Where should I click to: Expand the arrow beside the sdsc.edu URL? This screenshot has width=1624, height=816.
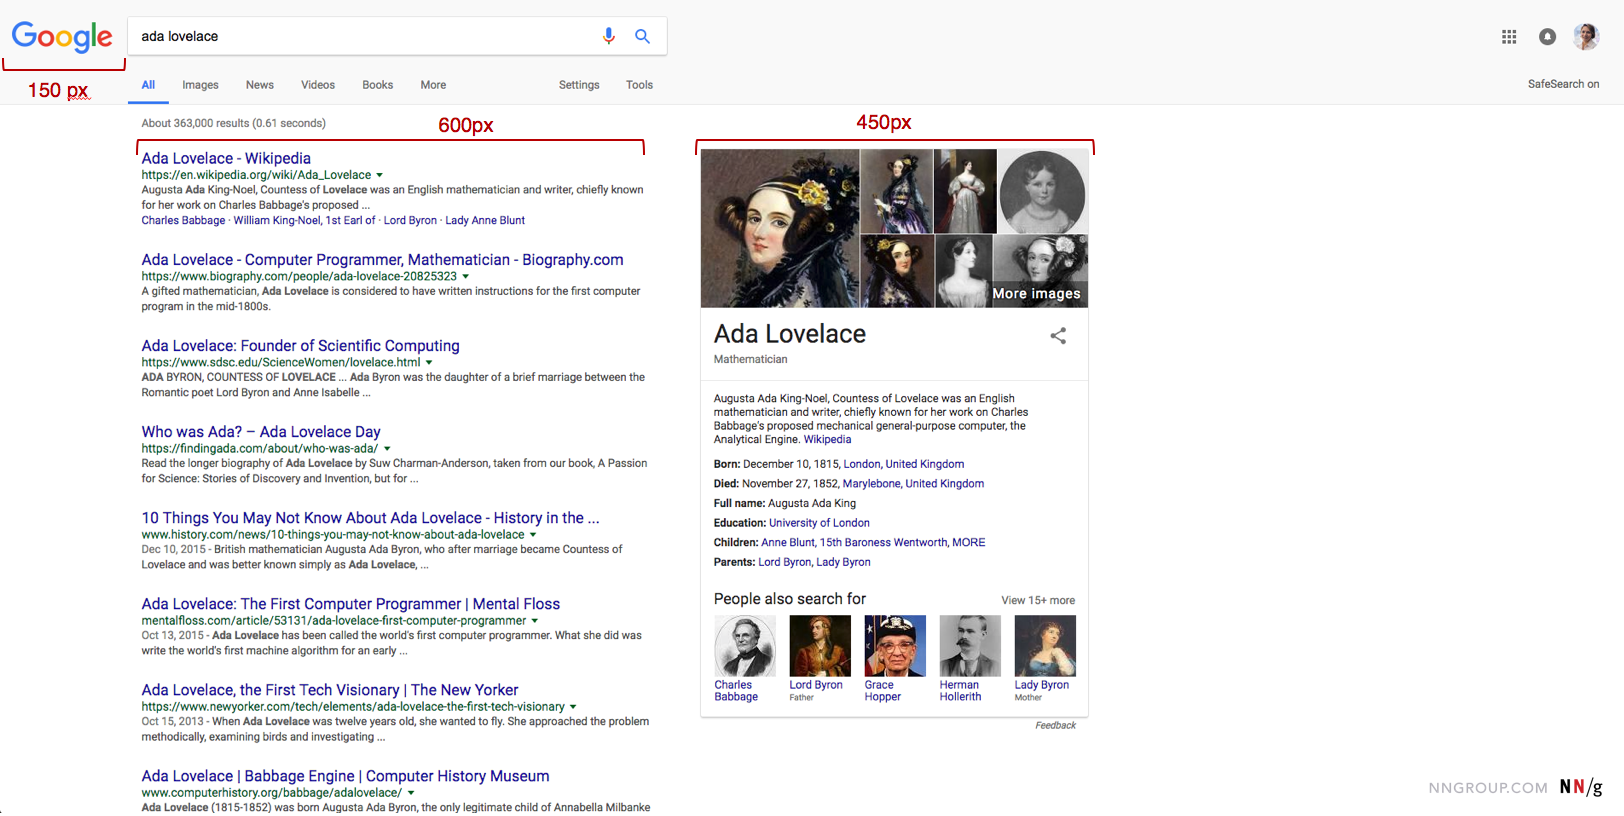tap(429, 363)
